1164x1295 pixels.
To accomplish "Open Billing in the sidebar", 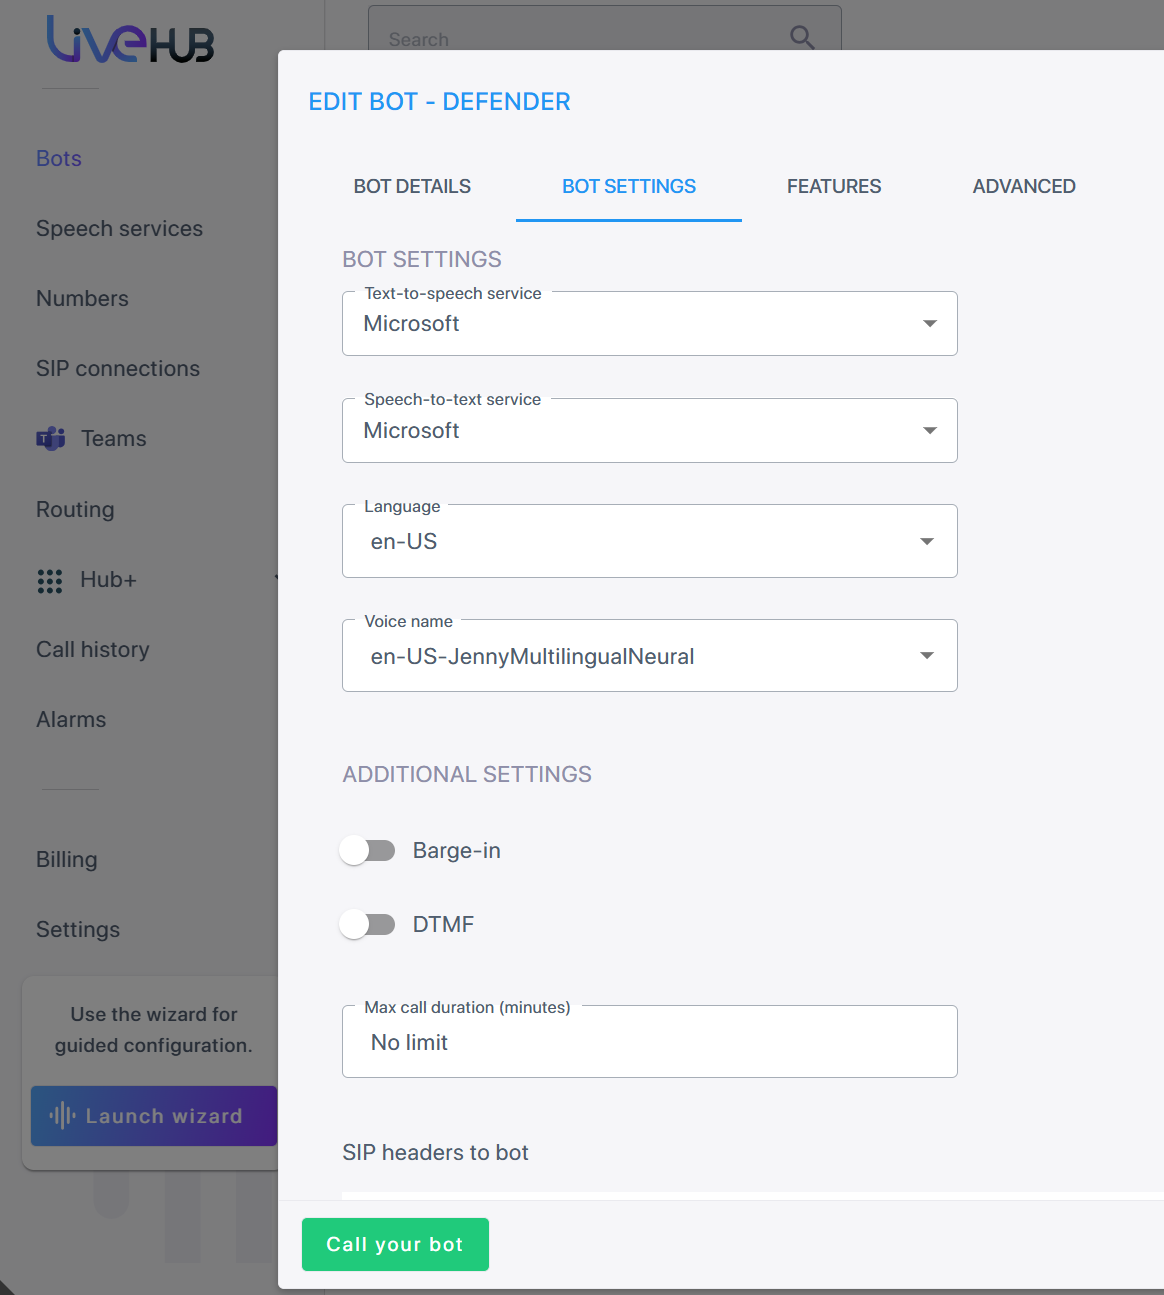I will click(x=67, y=859).
